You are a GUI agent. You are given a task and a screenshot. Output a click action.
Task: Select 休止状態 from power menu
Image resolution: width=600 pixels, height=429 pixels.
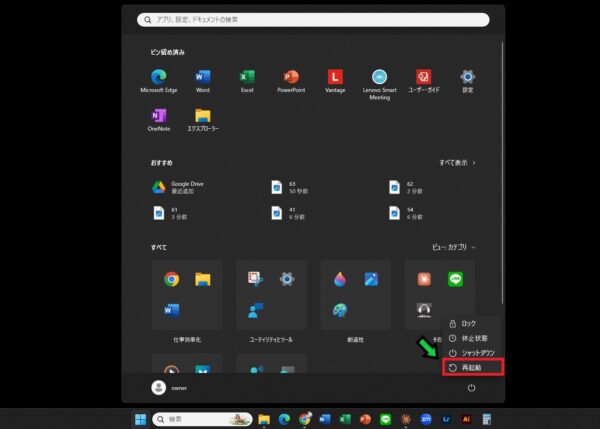click(x=472, y=338)
